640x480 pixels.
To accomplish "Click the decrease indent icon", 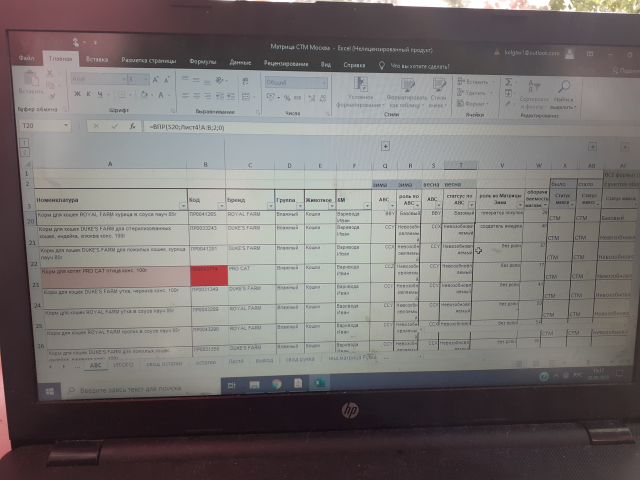I will coord(220,96).
